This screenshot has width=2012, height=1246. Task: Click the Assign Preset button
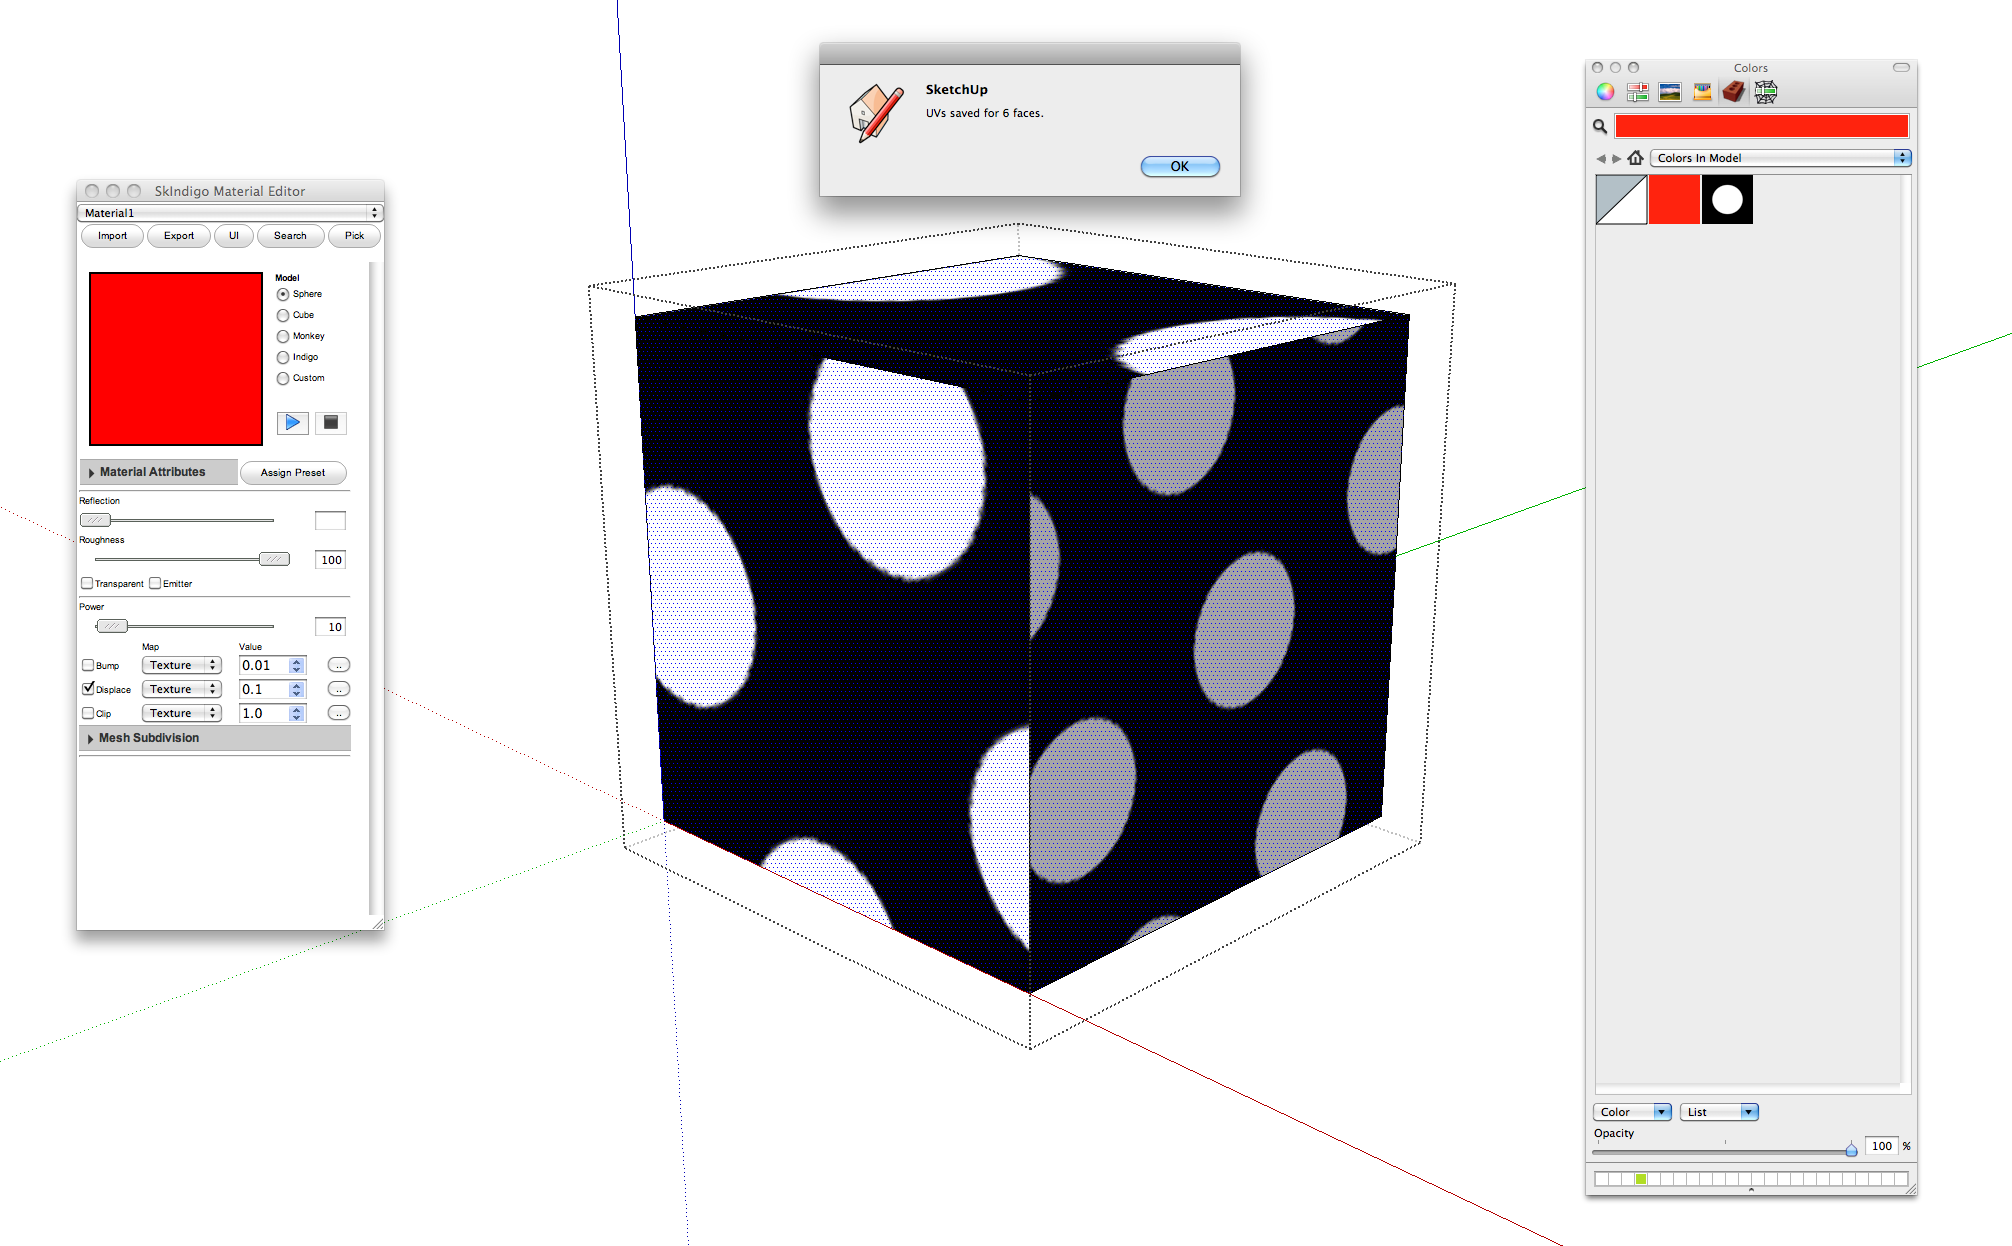coord(293,473)
